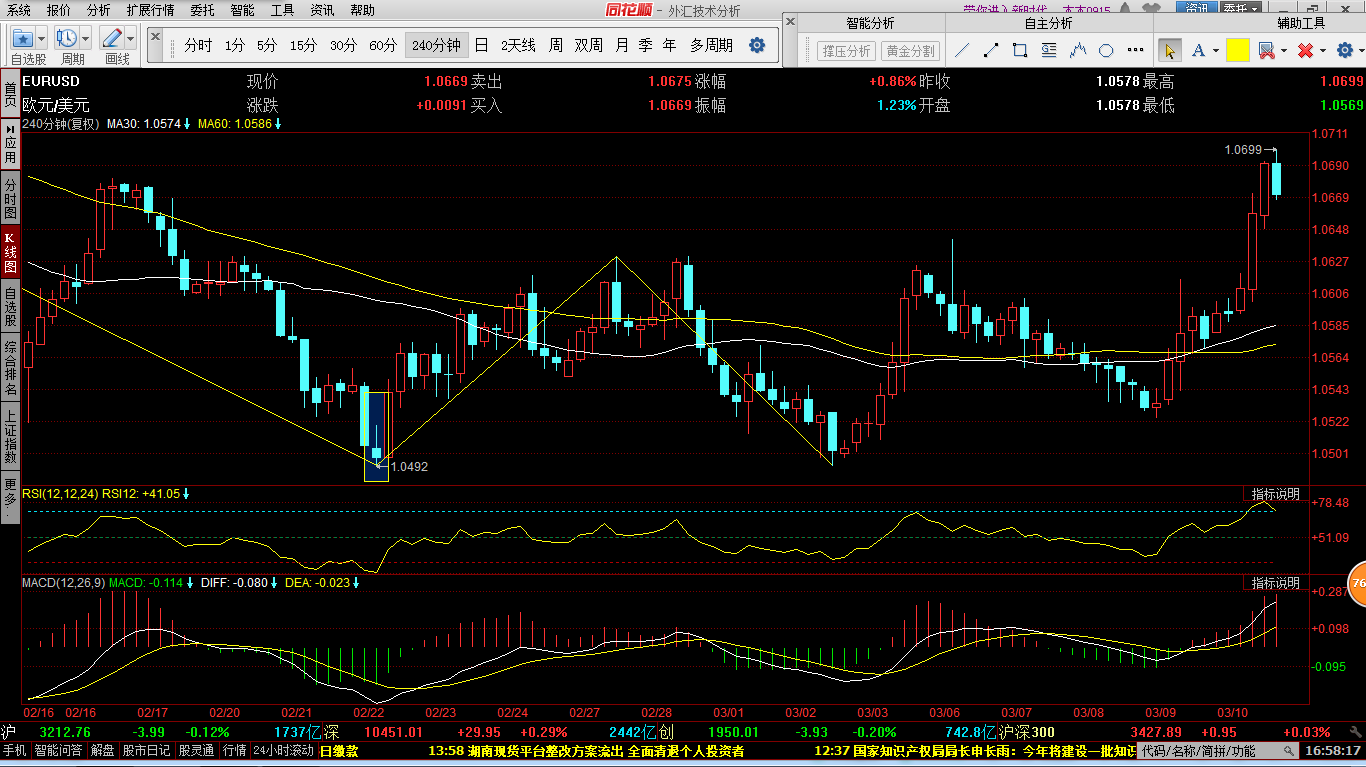
Task: Expand text tool A dropdown arrow
Action: tap(1216, 50)
